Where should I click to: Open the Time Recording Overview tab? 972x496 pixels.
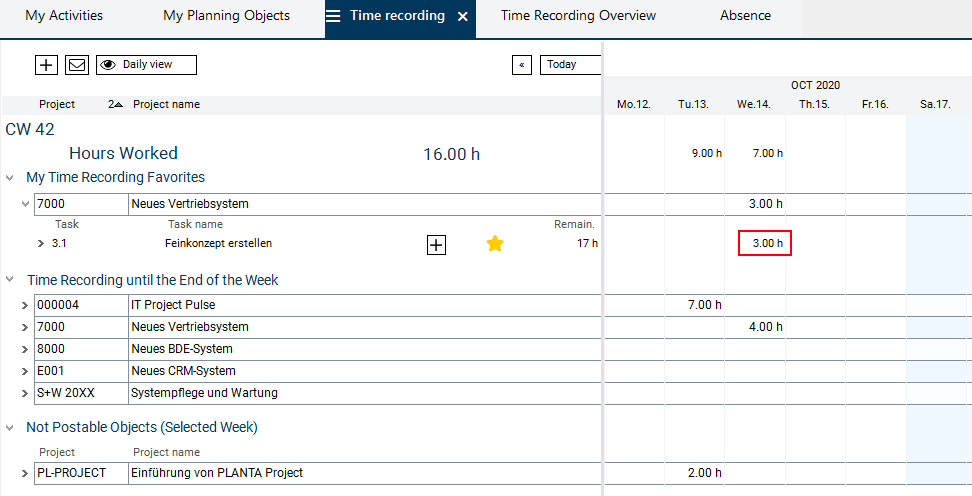click(578, 16)
